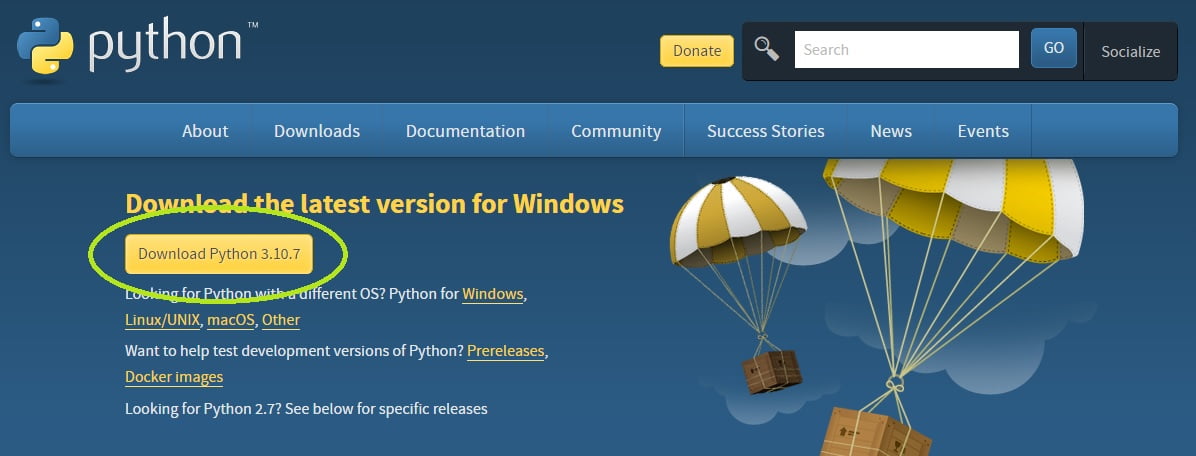The height and width of the screenshot is (456, 1196).
Task: Open the Downloads navigation menu
Action: coord(317,131)
